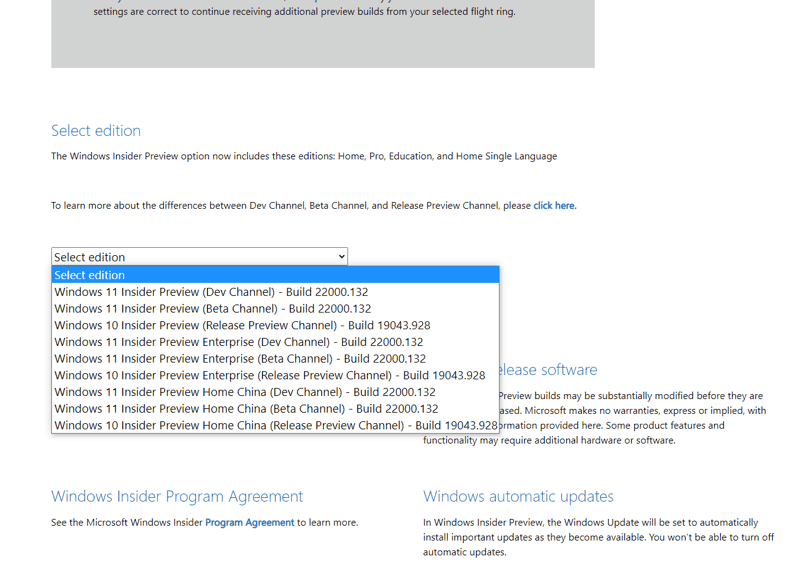The width and height of the screenshot is (800, 564).
Task: Pick Windows 10 Insider Preview (Release Preview Channel) 19043.928
Action: [275, 325]
